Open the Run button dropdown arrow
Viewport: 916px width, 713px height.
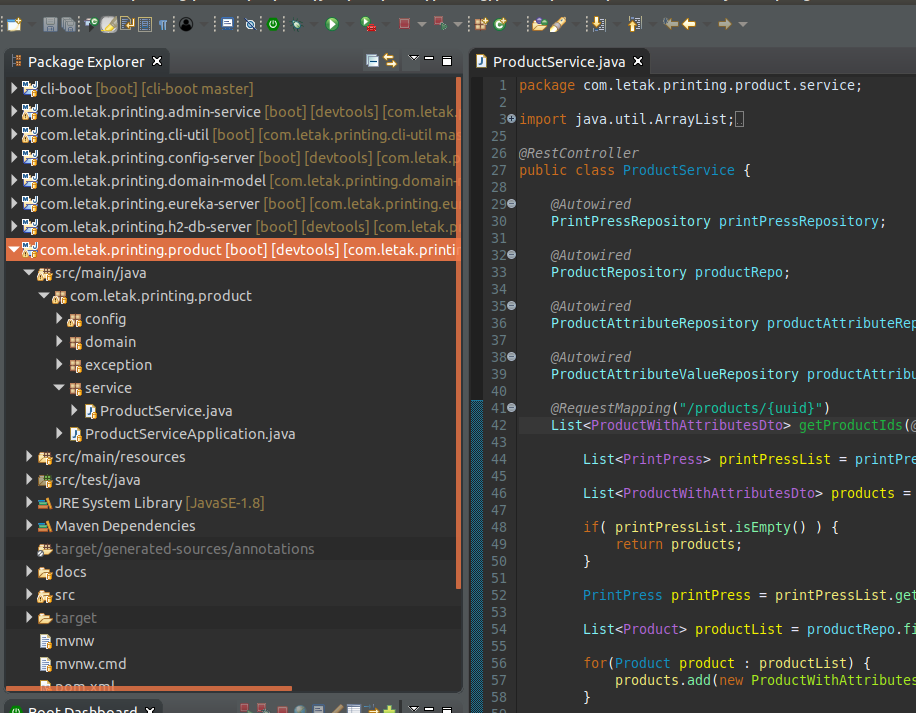pyautogui.click(x=349, y=23)
